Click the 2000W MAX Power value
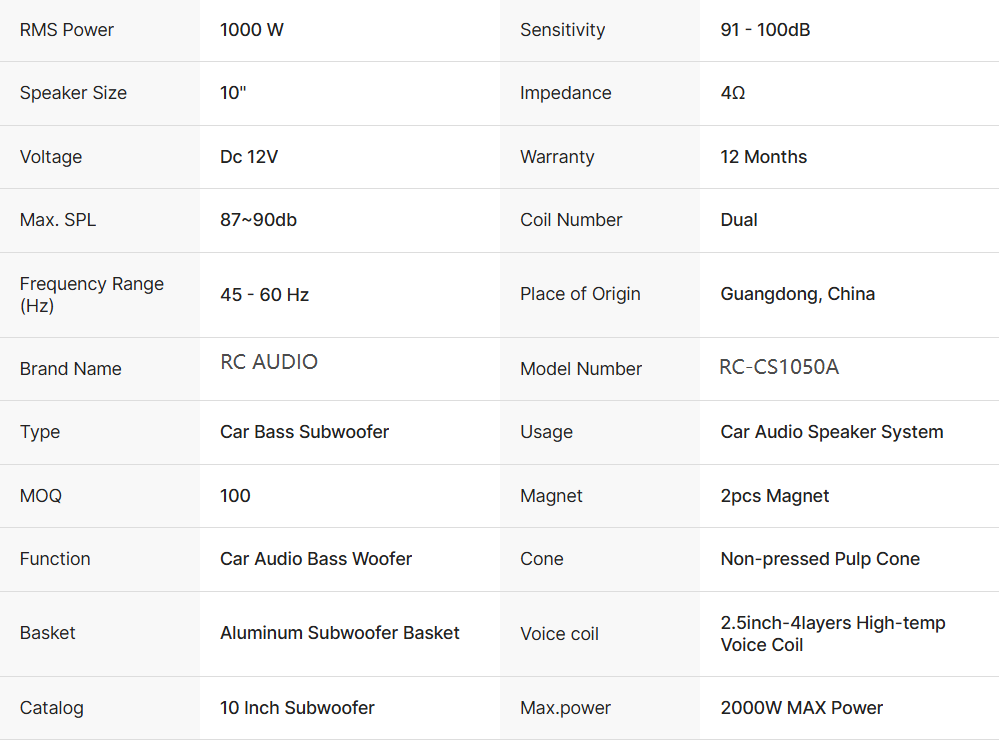999x740 pixels. coord(801,708)
